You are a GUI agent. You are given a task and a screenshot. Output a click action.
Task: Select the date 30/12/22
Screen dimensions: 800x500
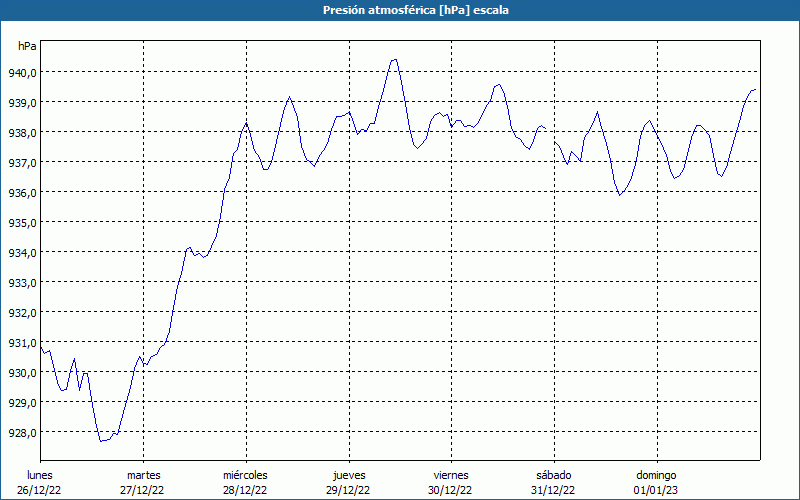coord(450,490)
